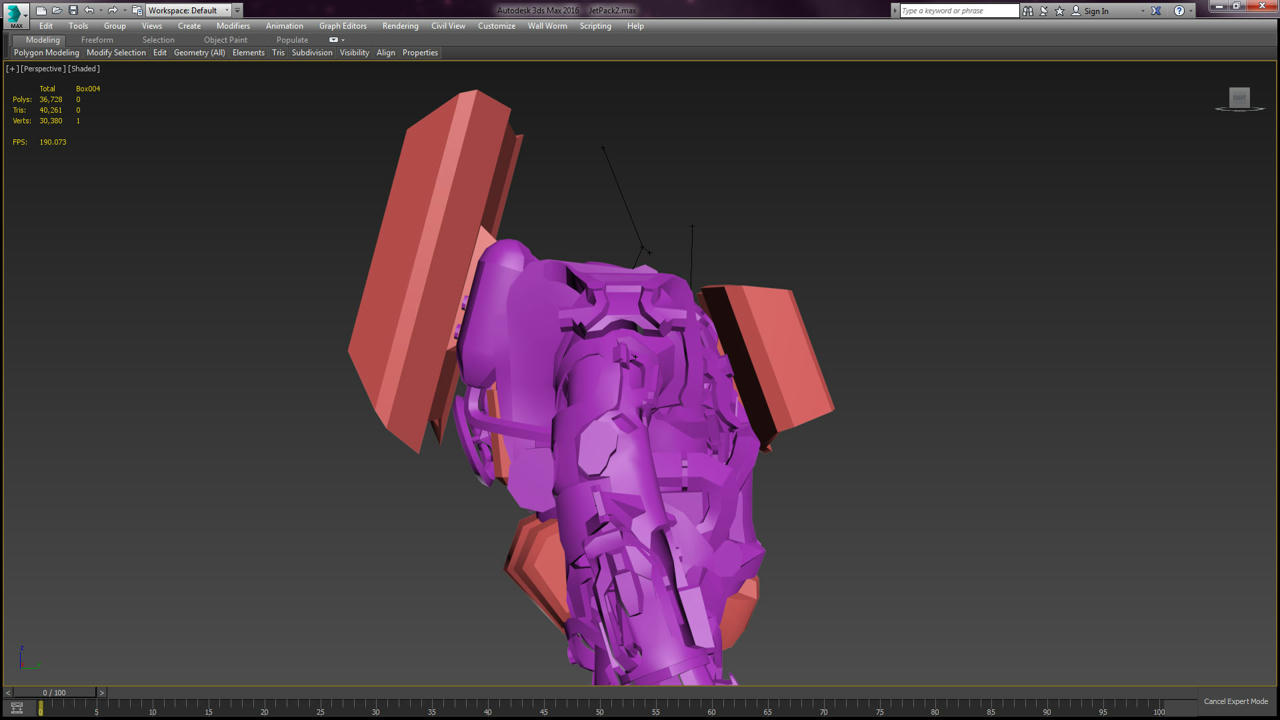The width and height of the screenshot is (1280, 720).
Task: Open the 3ds Max application menu button
Action: tap(15, 15)
